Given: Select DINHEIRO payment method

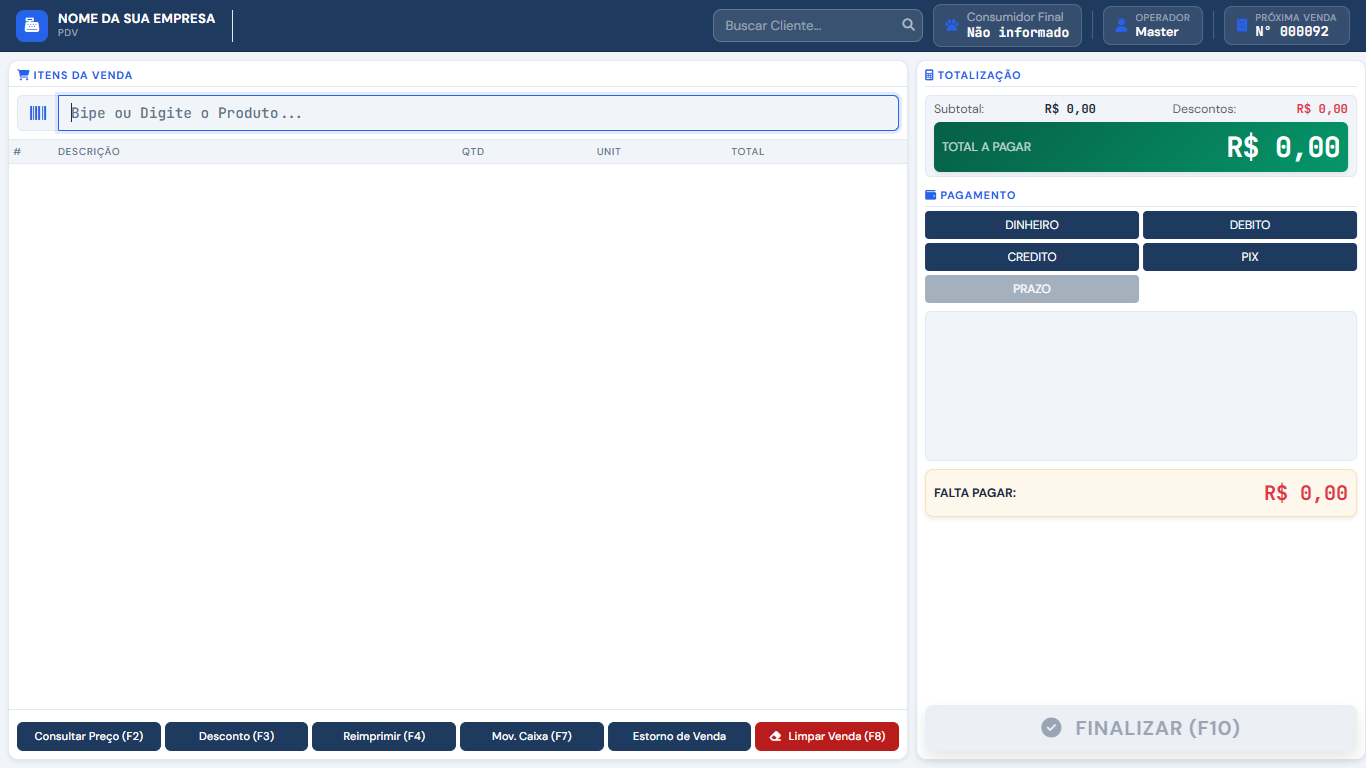Looking at the screenshot, I should coord(1032,225).
